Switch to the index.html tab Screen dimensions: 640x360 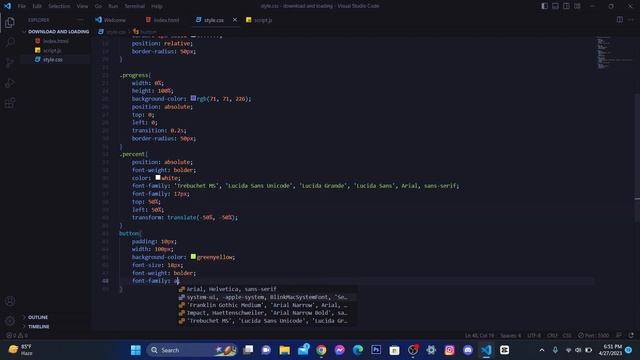coord(162,20)
